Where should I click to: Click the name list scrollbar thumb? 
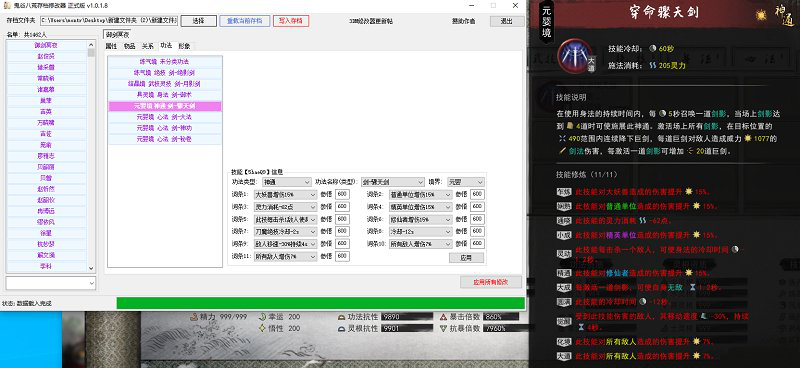point(91,52)
